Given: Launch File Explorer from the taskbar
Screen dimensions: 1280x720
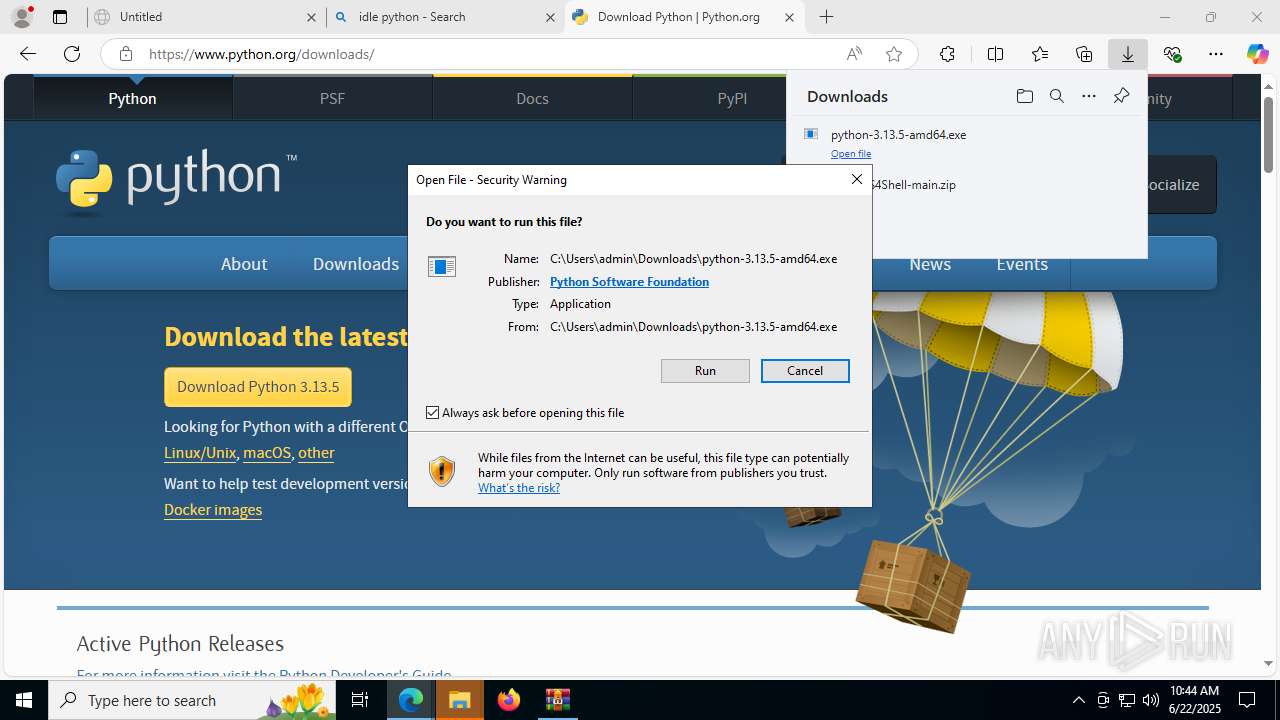Looking at the screenshot, I should (x=459, y=700).
